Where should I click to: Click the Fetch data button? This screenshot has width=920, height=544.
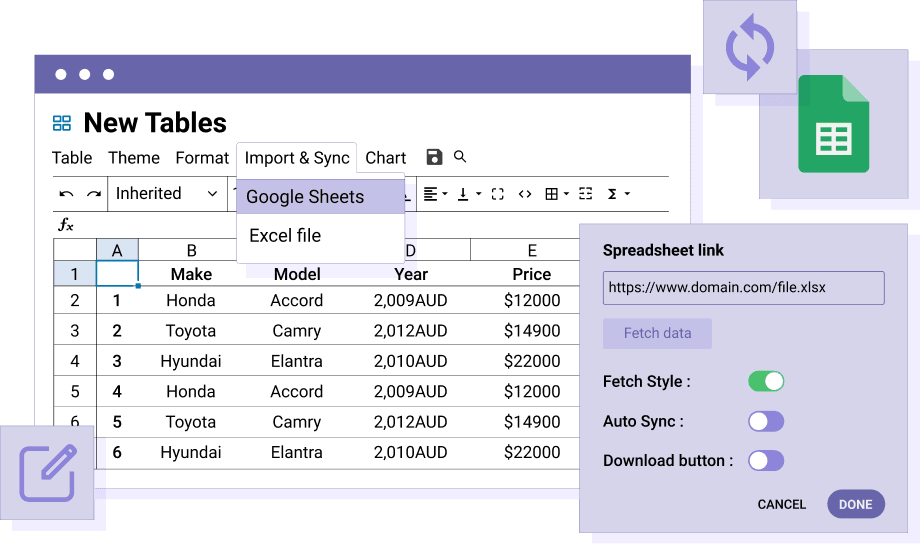657,333
